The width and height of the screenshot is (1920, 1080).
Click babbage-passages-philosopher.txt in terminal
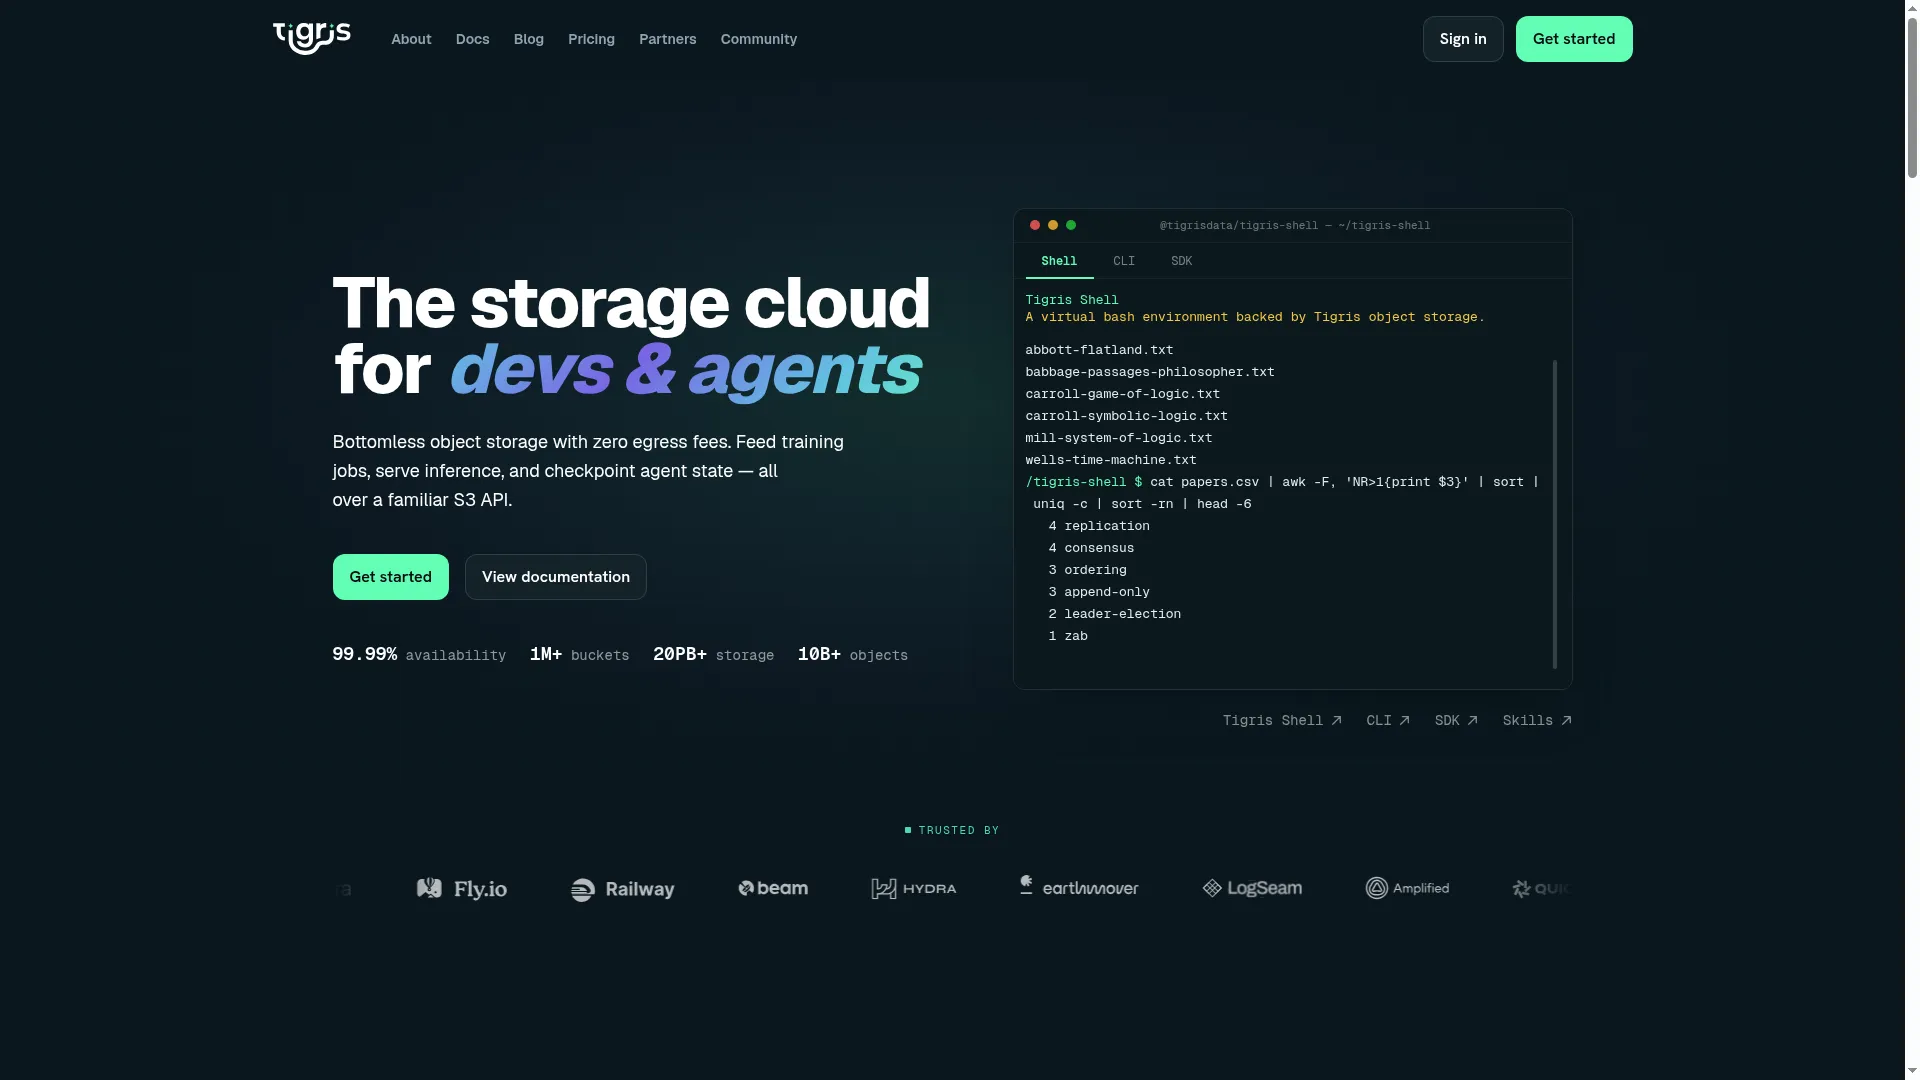1149,372
